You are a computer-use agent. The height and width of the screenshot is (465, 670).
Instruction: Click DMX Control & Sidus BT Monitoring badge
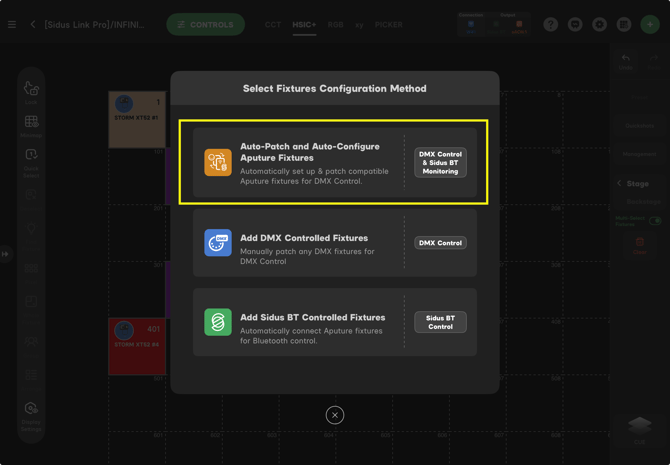440,162
